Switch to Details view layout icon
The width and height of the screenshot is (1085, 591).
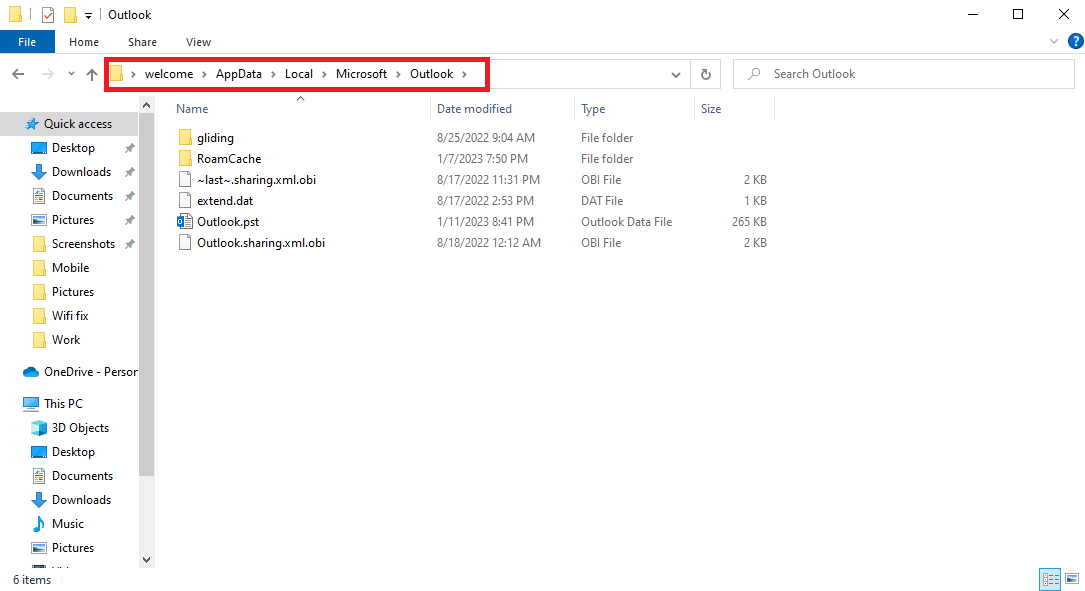coord(1050,579)
